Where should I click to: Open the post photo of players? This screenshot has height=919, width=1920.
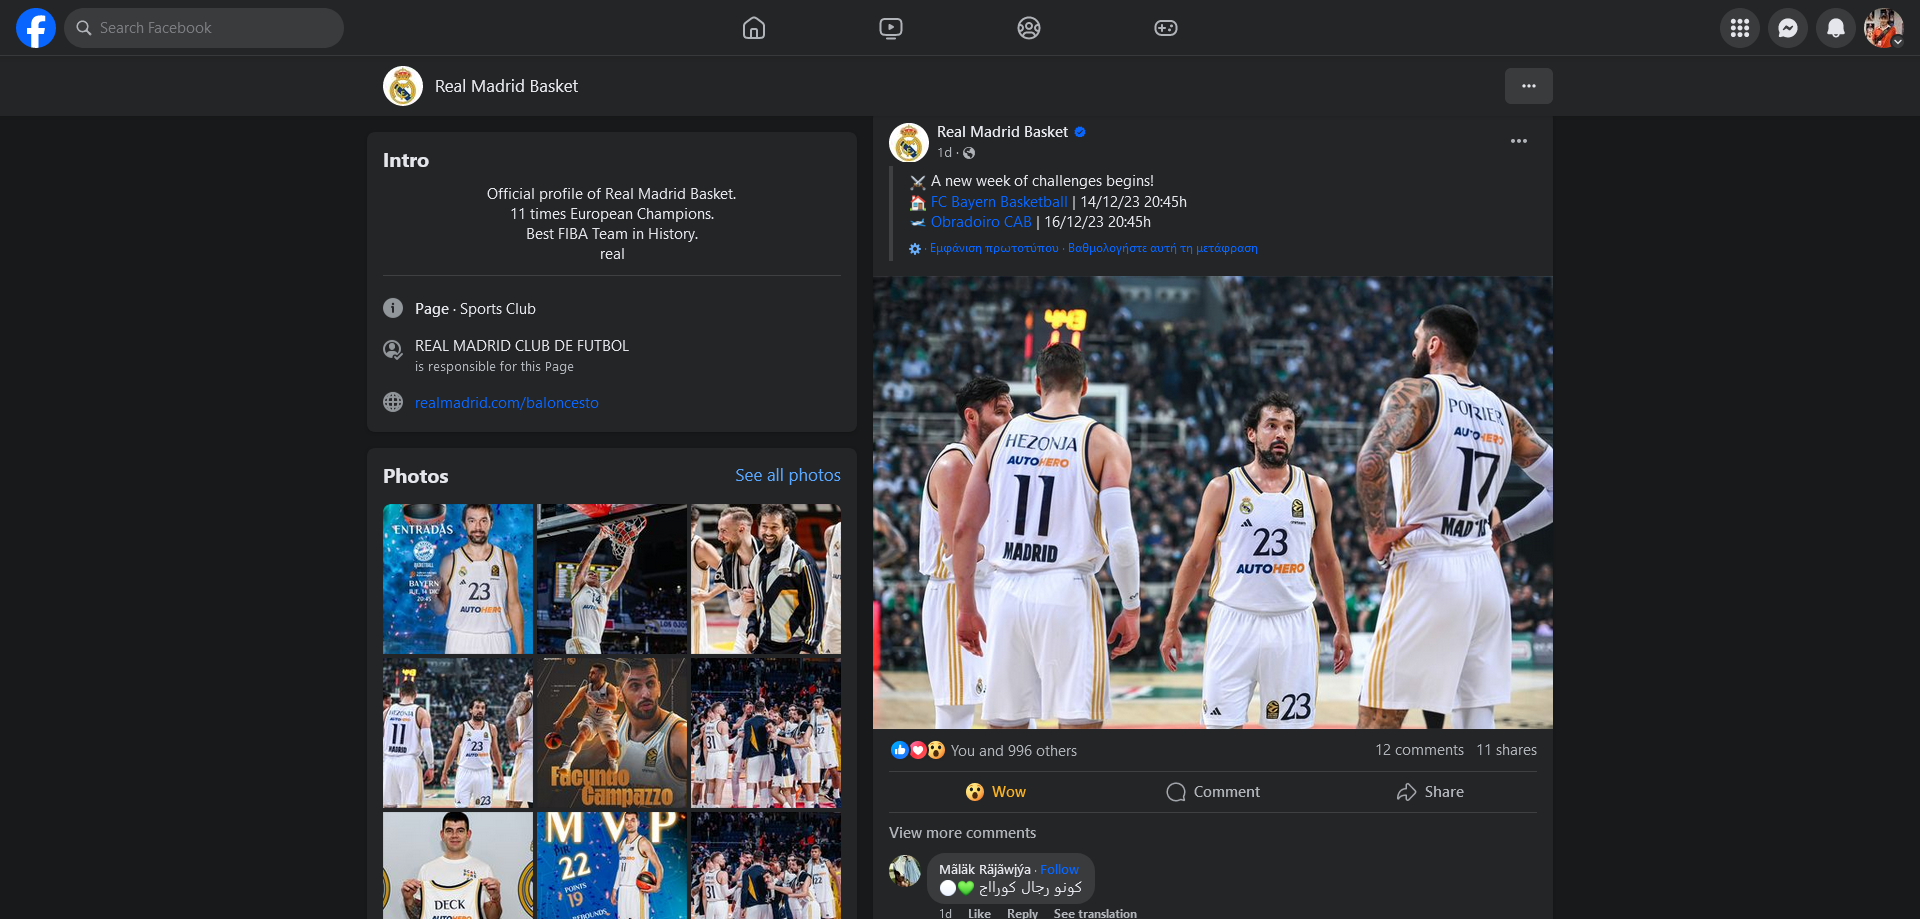[1213, 502]
